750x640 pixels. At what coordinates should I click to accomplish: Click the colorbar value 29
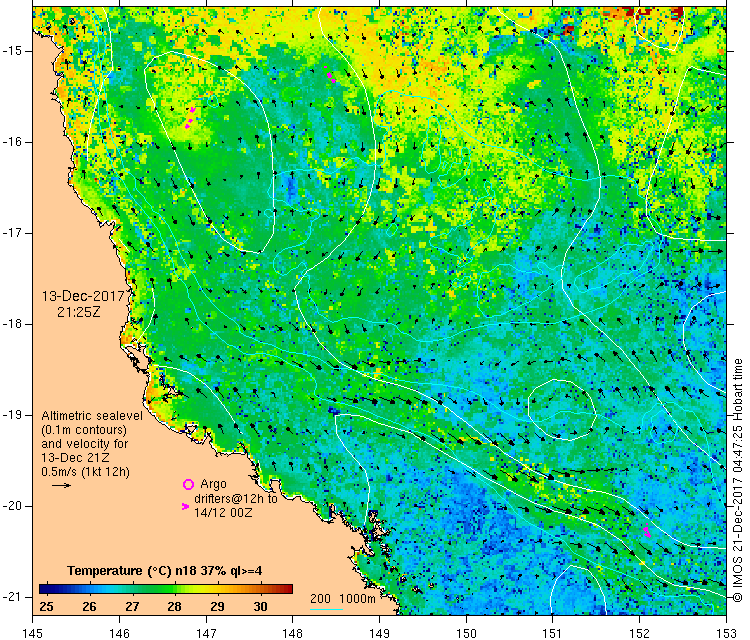[x=217, y=607]
